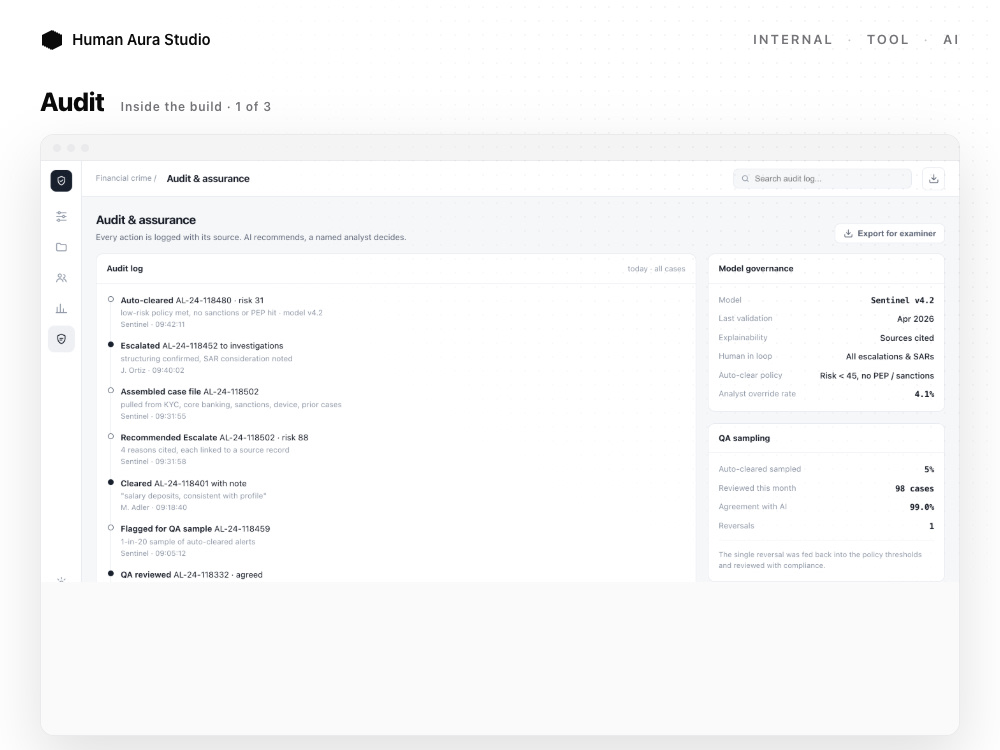Click the Sources cited explainability value
Viewport: 1000px width, 750px height.
pyautogui.click(x=907, y=338)
